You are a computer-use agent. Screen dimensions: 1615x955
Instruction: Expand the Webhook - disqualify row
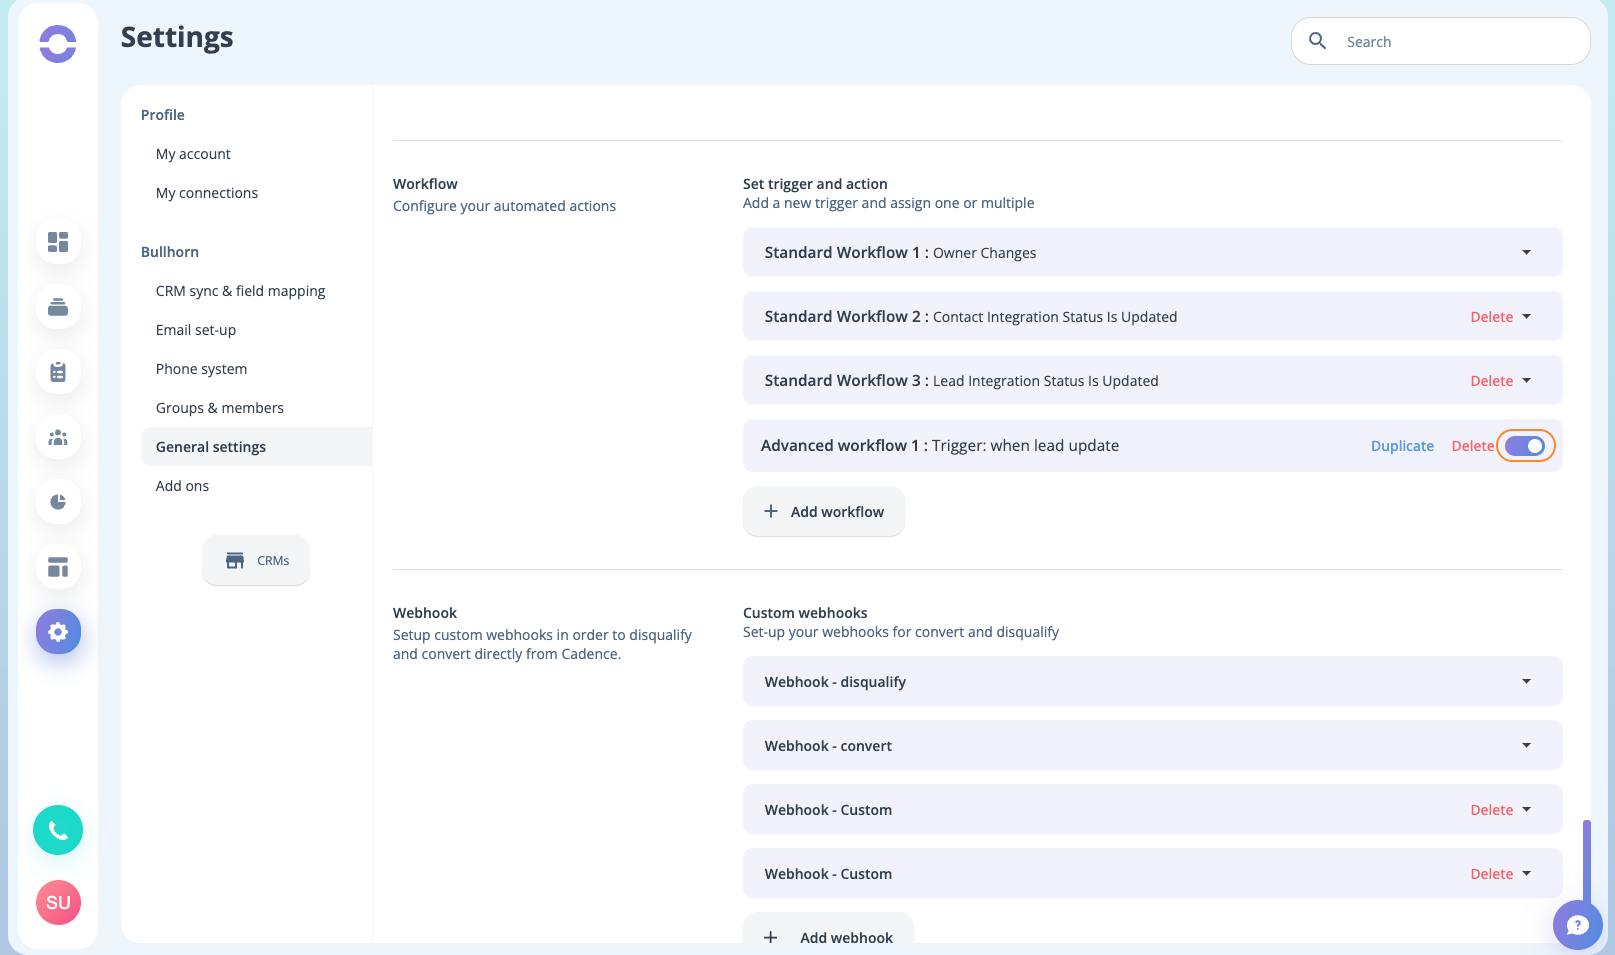click(1152, 682)
